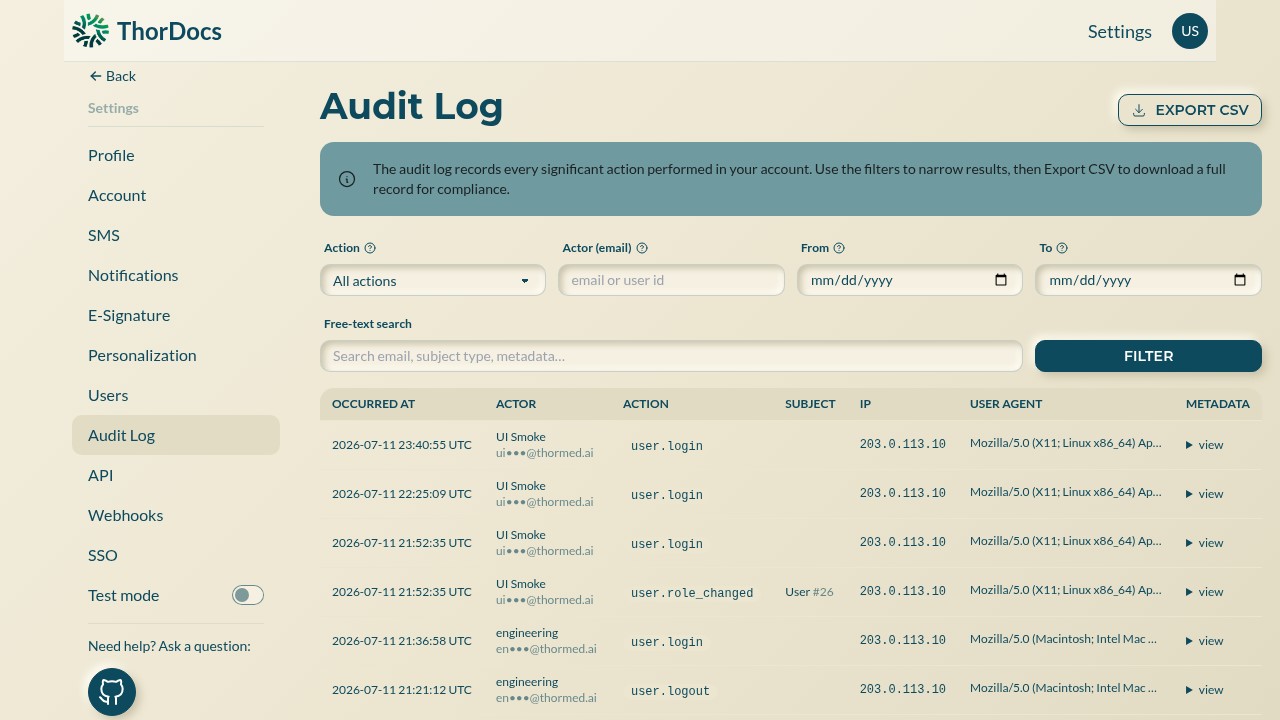Click the Actor (email) help icon

[x=642, y=248]
